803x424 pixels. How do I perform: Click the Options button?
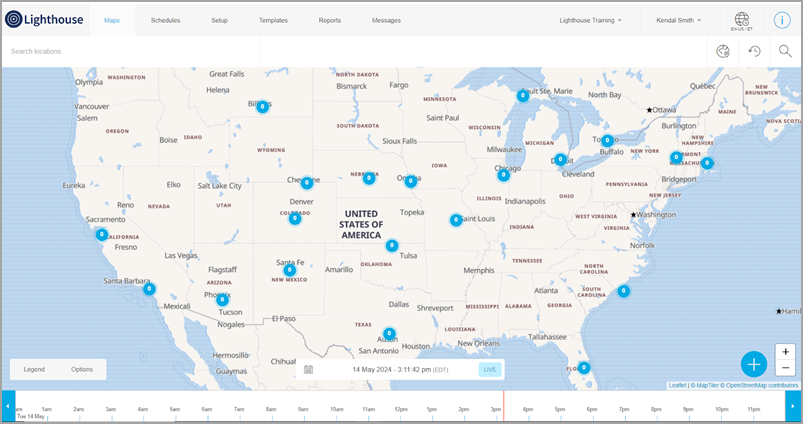(82, 369)
